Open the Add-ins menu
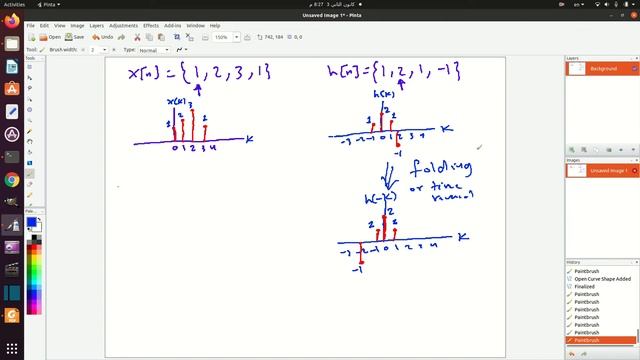The height and width of the screenshot is (360, 640). coord(173,26)
